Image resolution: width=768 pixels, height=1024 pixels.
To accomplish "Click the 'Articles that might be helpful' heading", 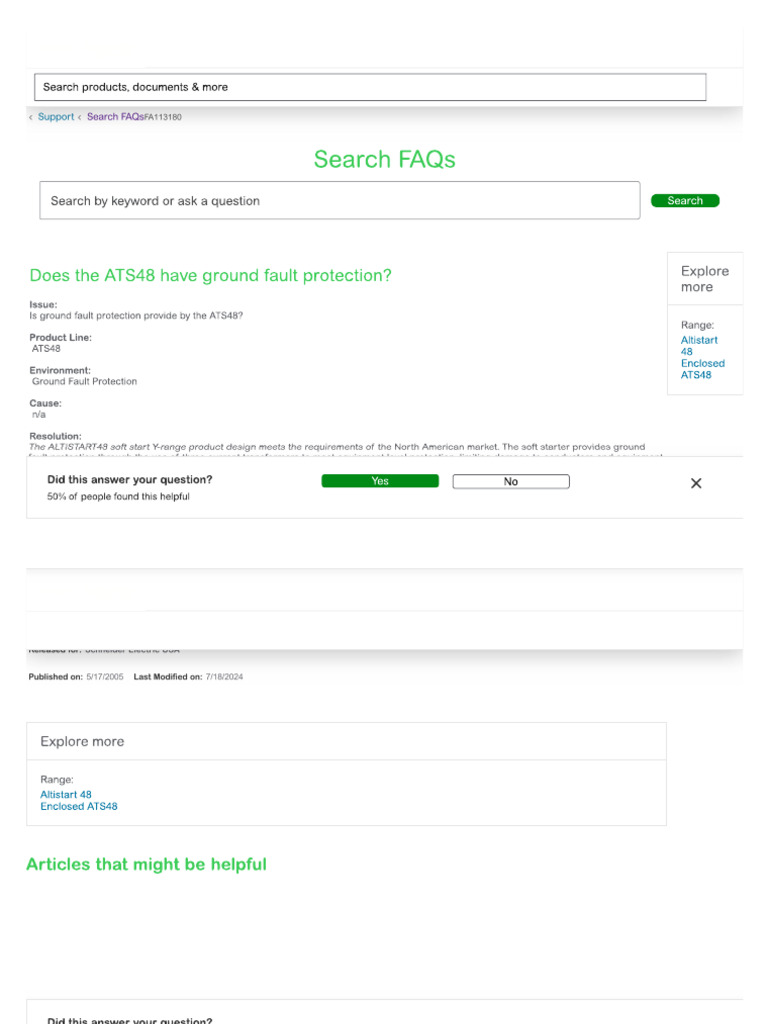I will point(146,864).
